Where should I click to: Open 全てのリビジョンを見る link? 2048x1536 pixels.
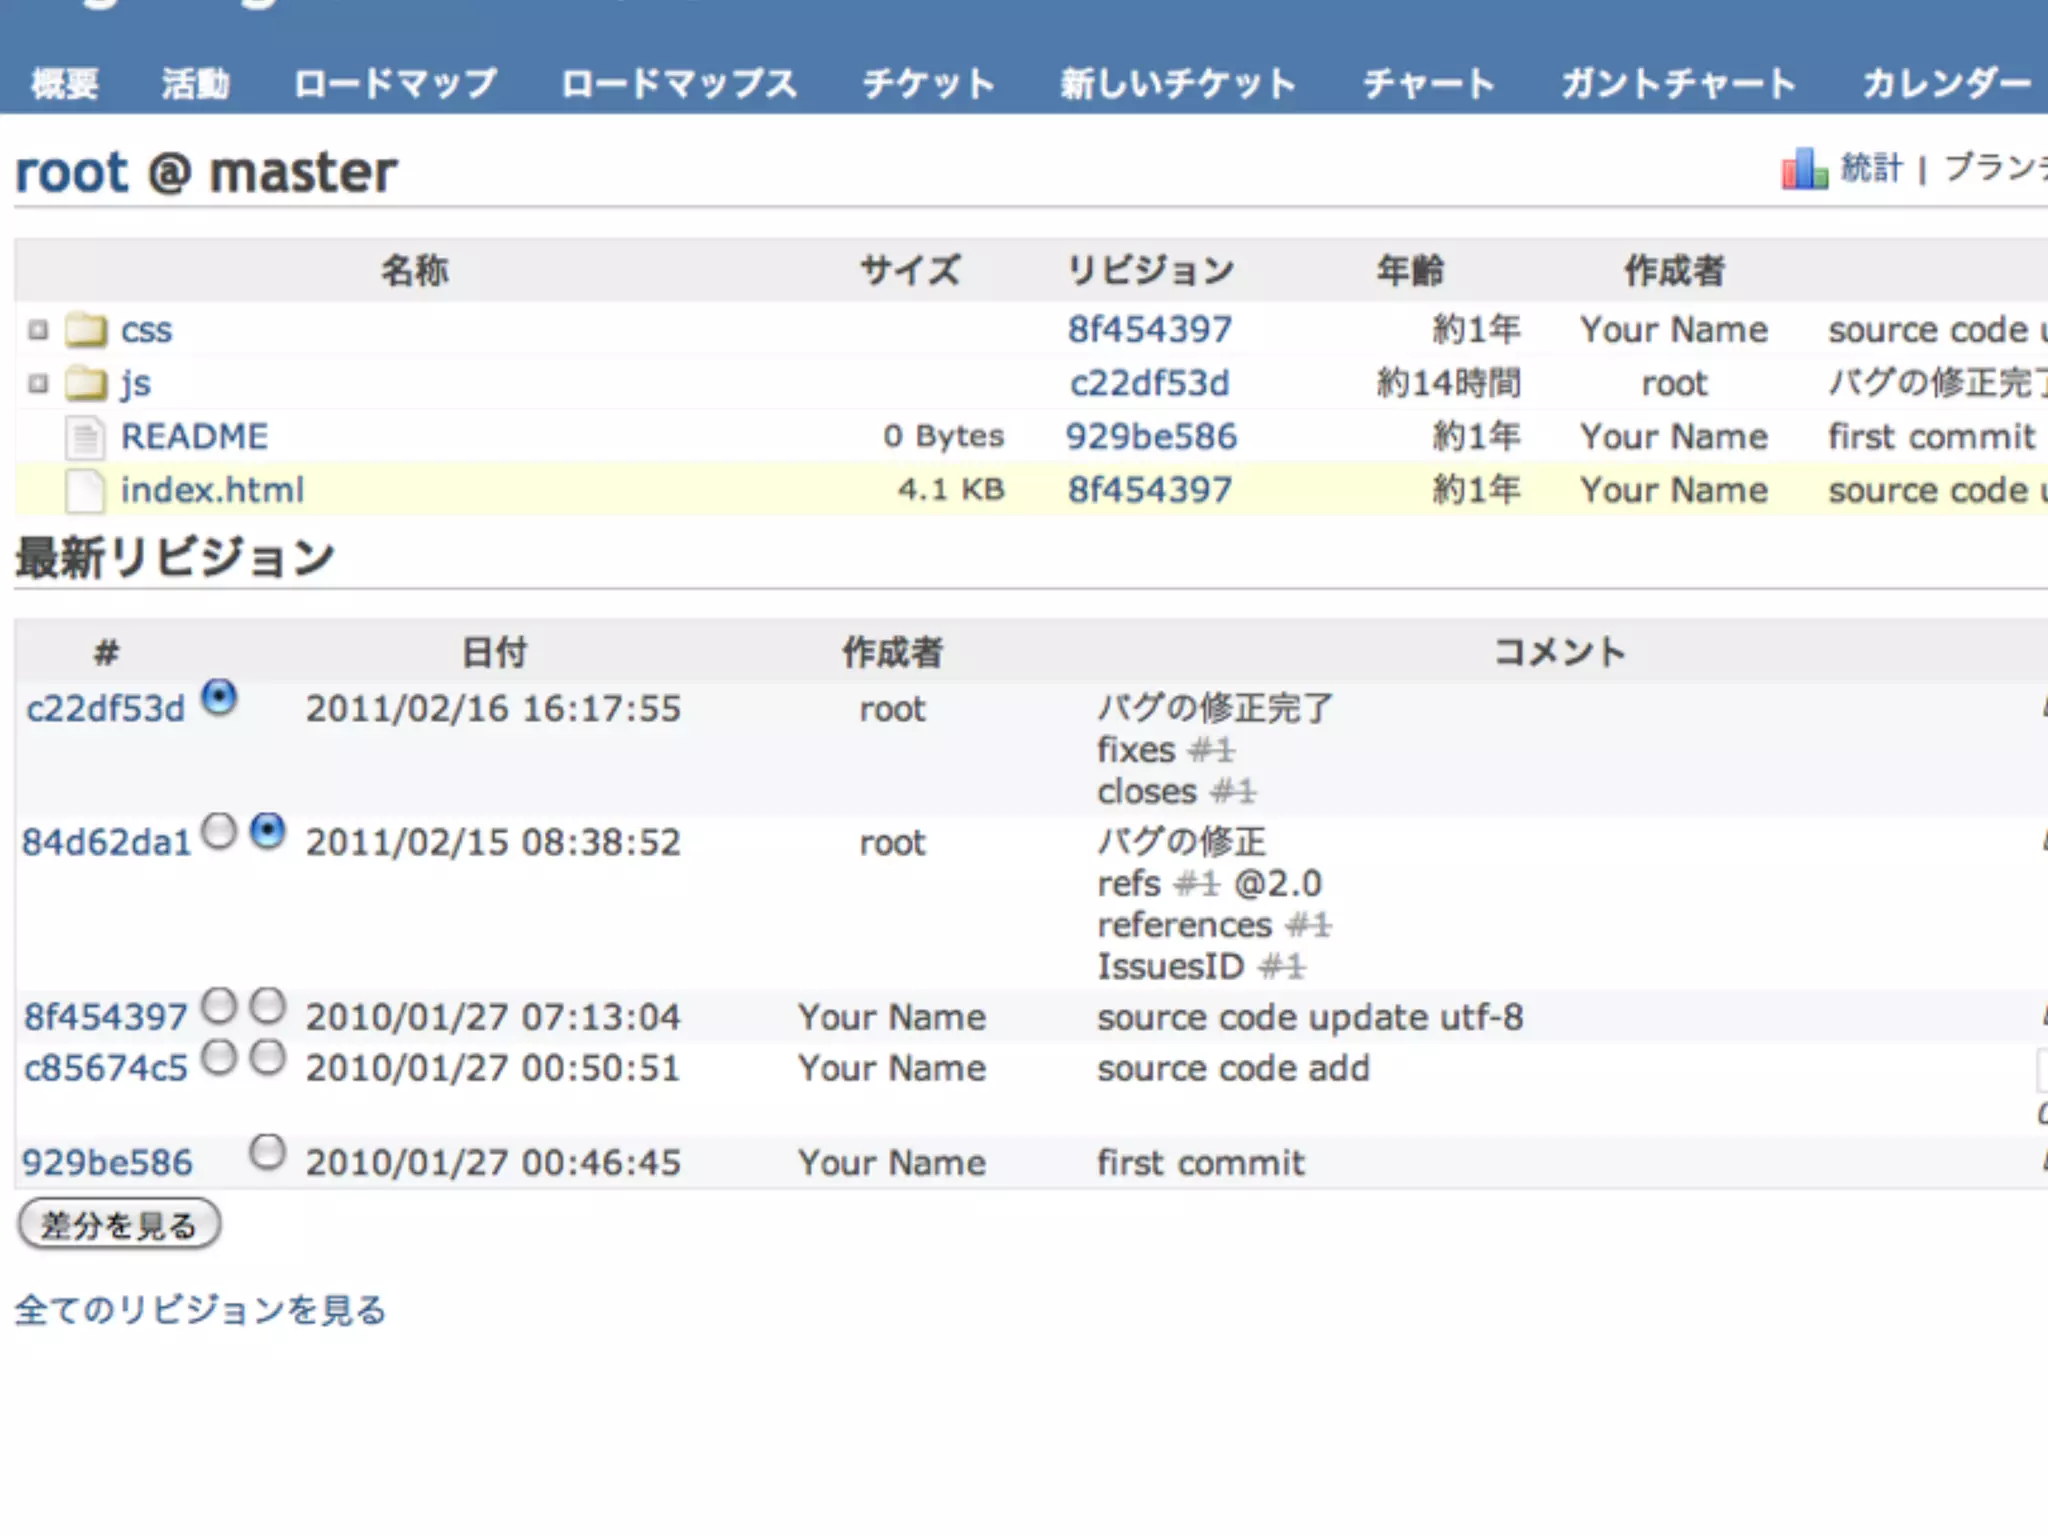coord(200,1310)
